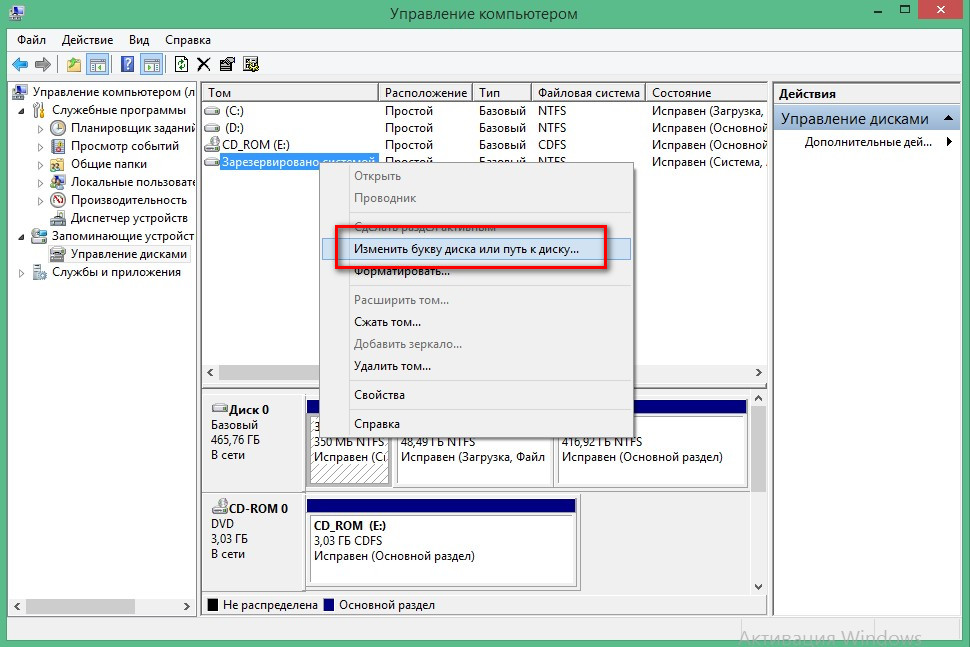
Task: Click the Properties toolbar icon
Action: 227,64
